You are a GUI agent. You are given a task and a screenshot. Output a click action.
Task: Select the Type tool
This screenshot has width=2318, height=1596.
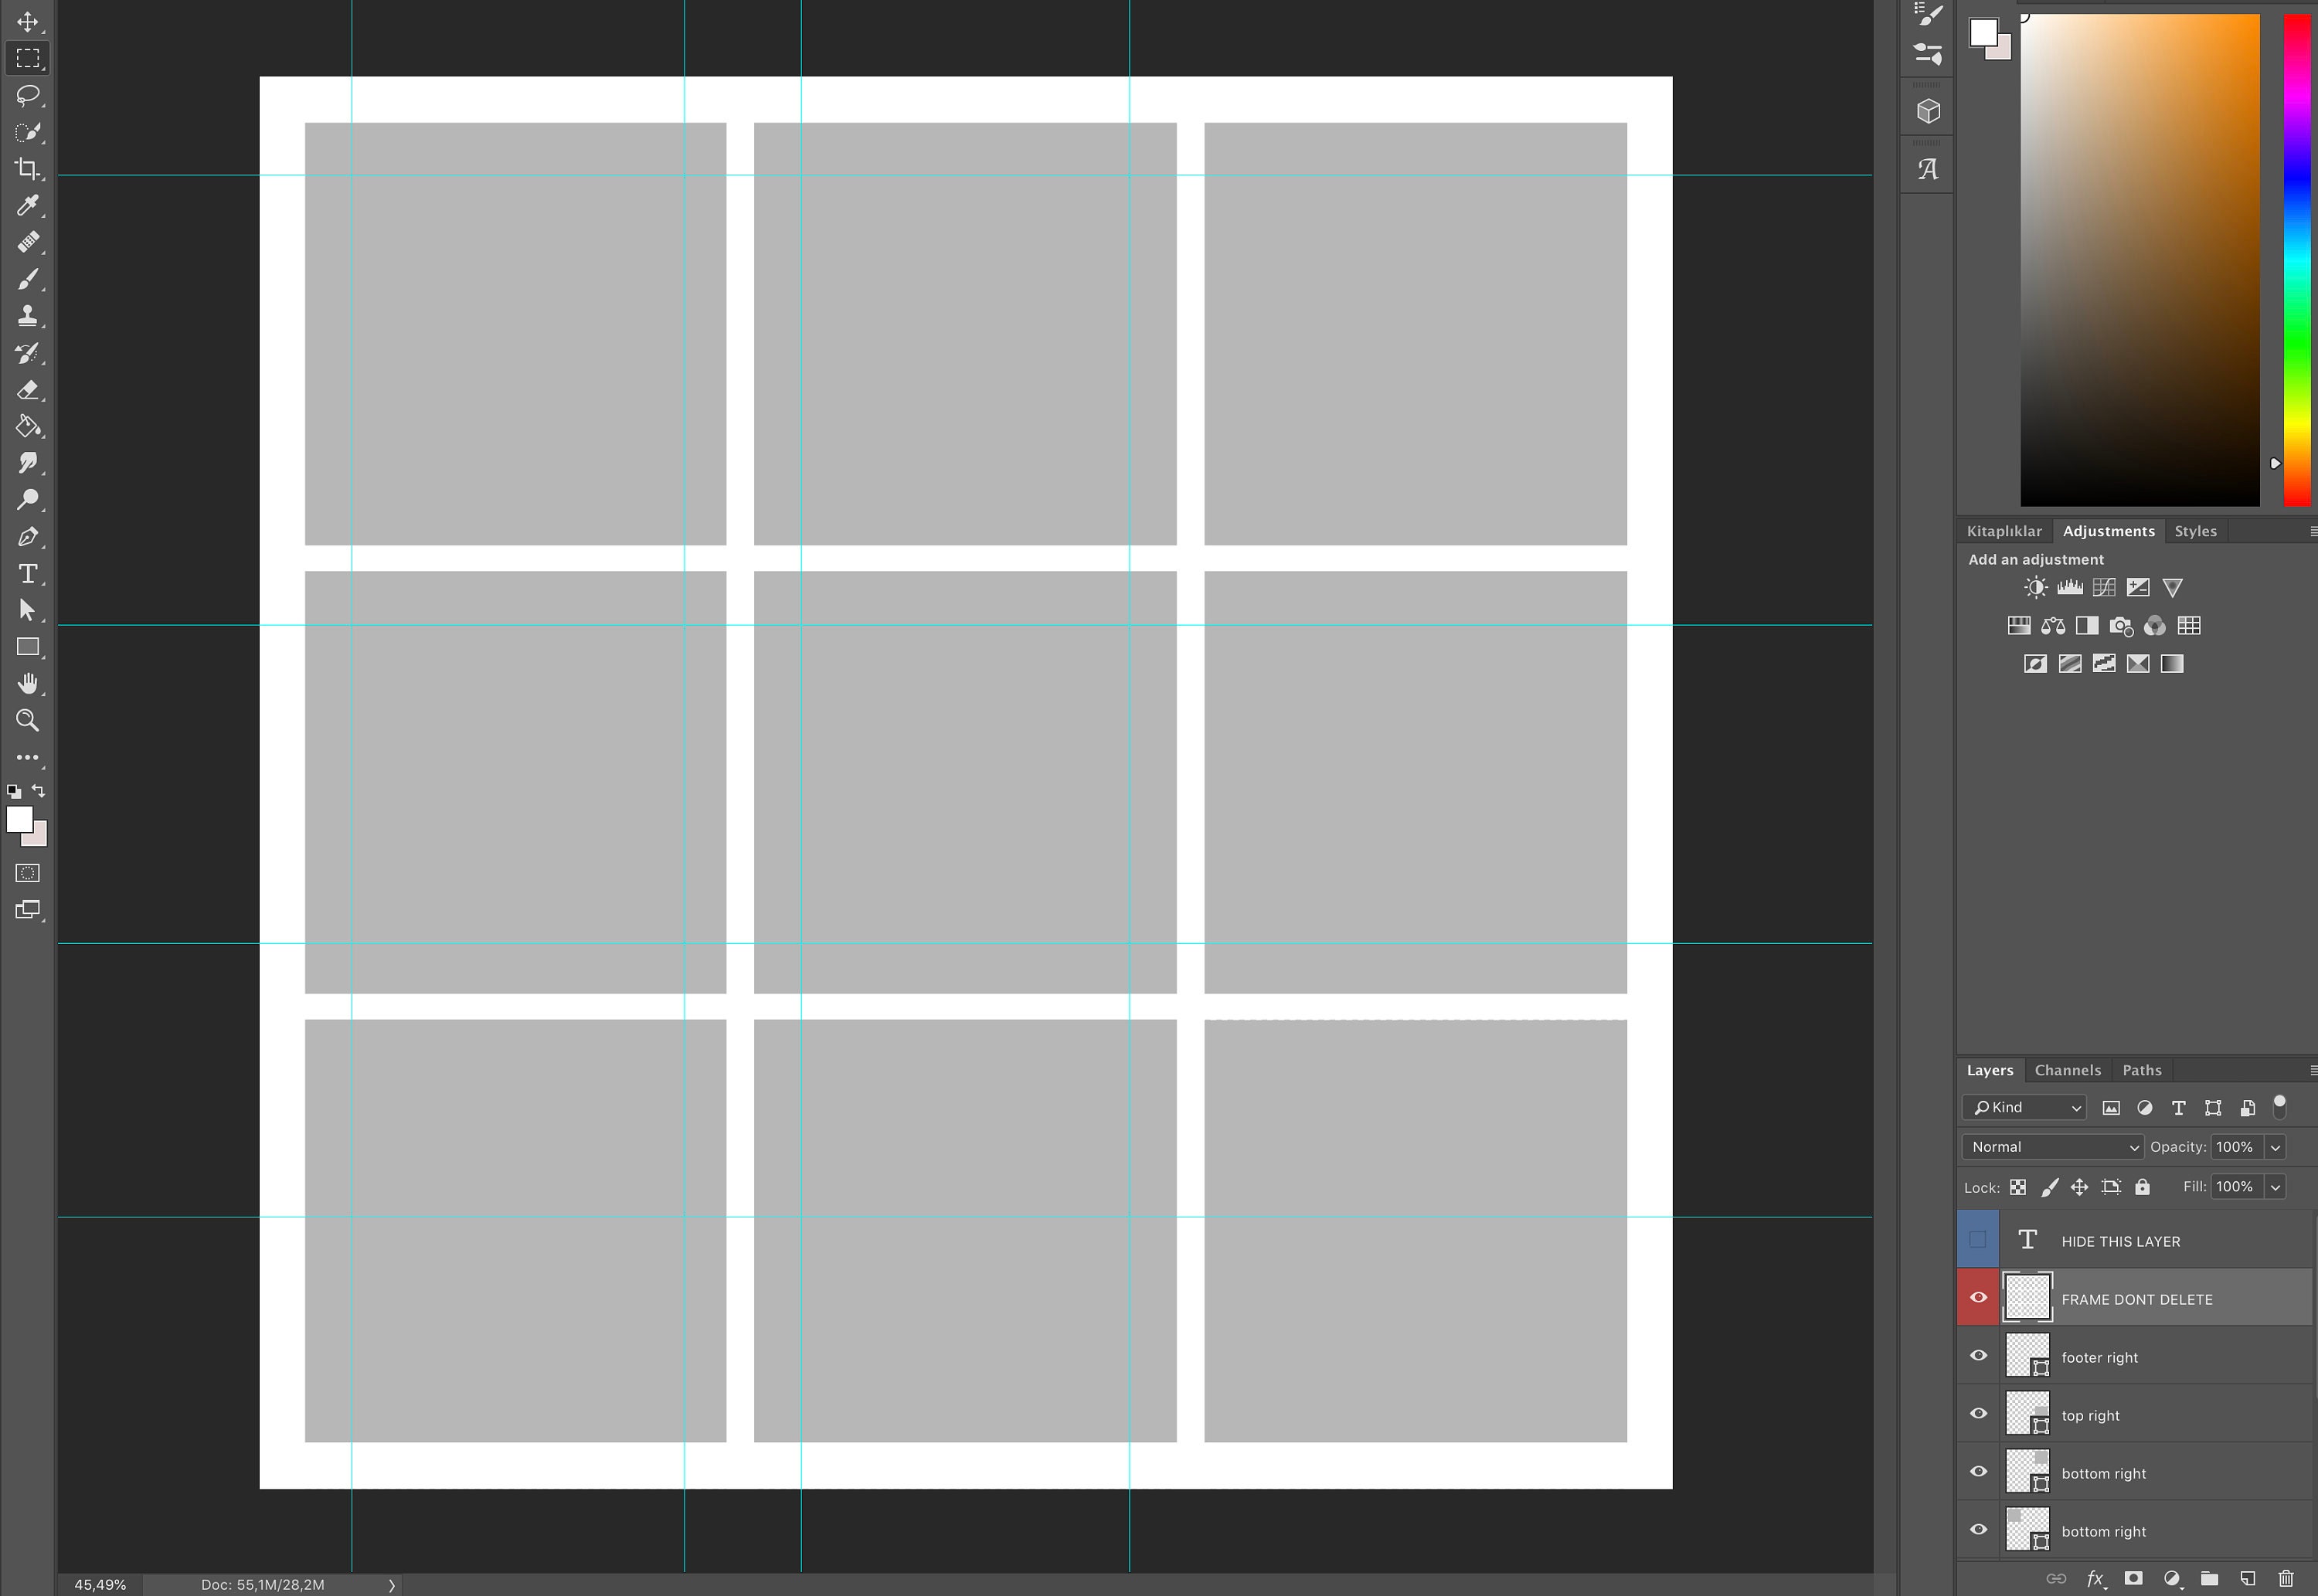pos(27,573)
